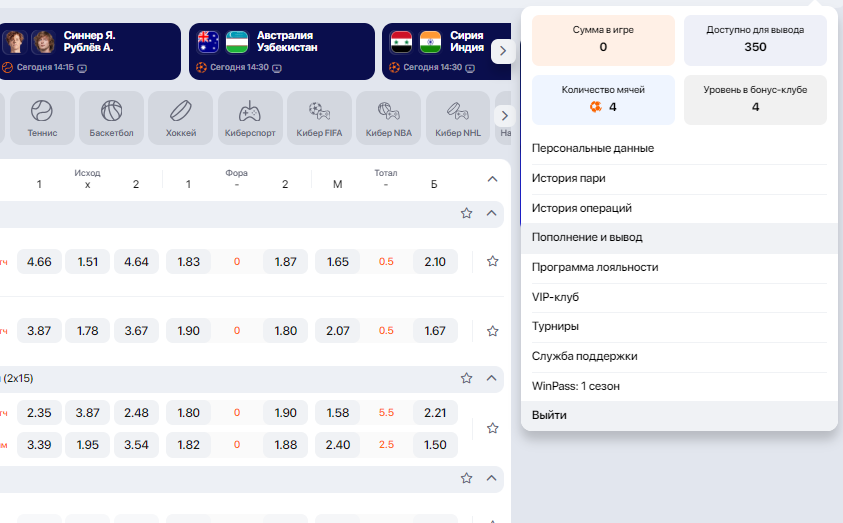Open Служба поддержки menu item

pyautogui.click(x=679, y=357)
